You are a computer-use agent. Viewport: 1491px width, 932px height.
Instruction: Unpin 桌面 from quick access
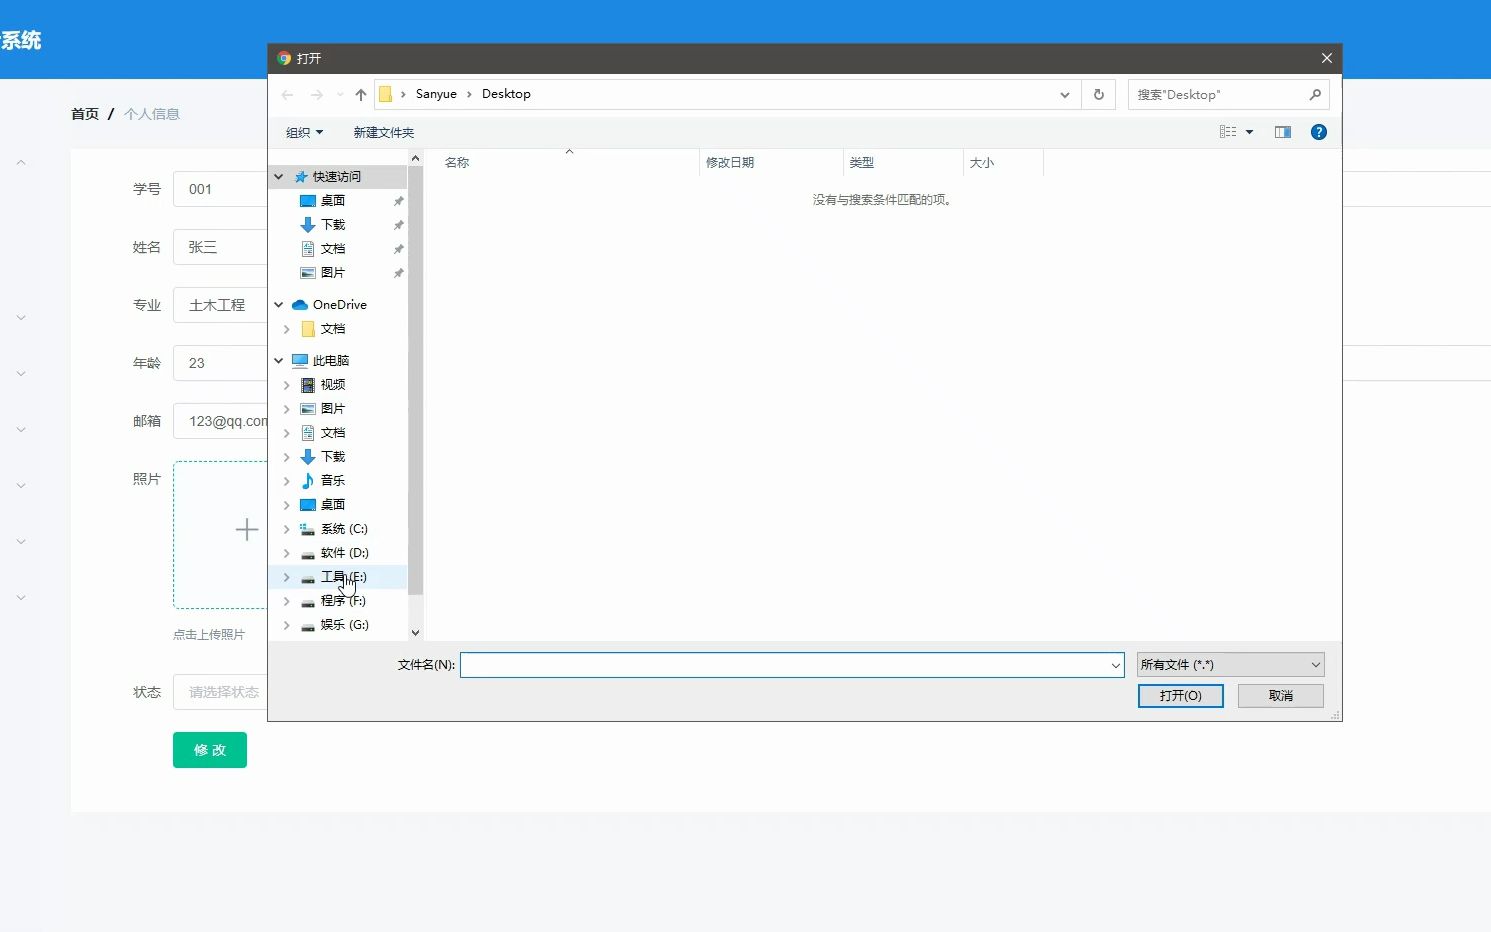point(397,200)
